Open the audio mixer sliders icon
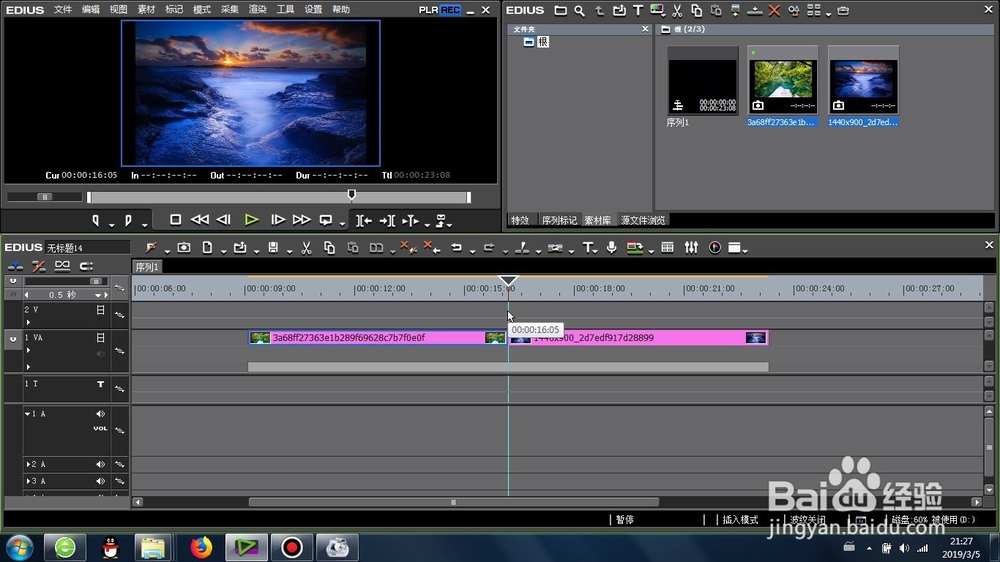Image resolution: width=1000 pixels, height=562 pixels. pyautogui.click(x=691, y=248)
